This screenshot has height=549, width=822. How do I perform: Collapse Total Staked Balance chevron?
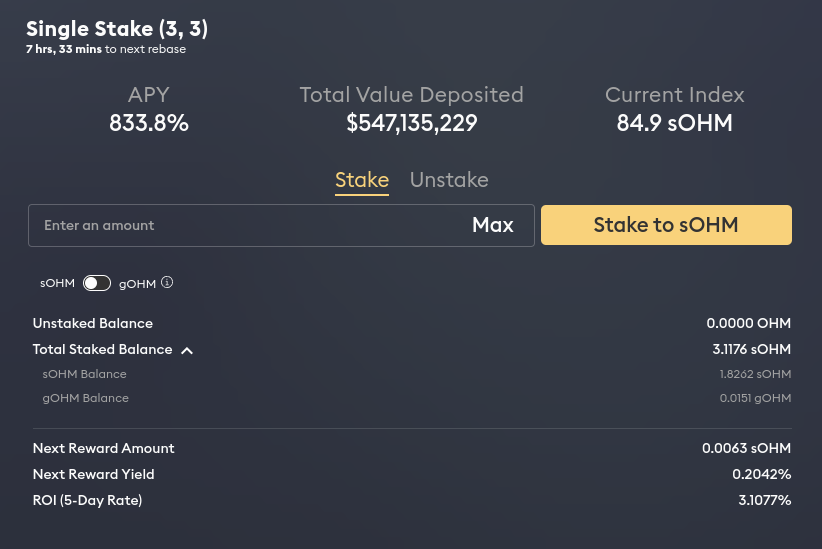point(187,350)
